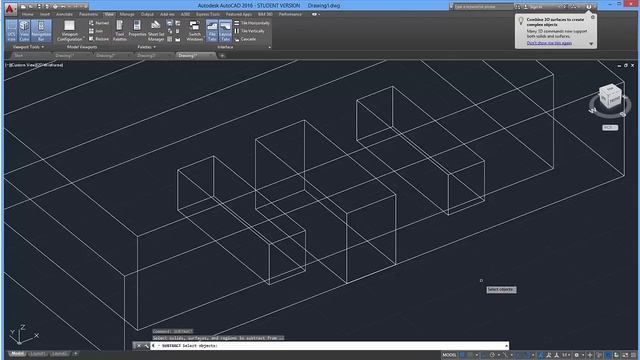
Task: Click the Plot icon in quick access toolbar
Action: (x=55, y=7)
